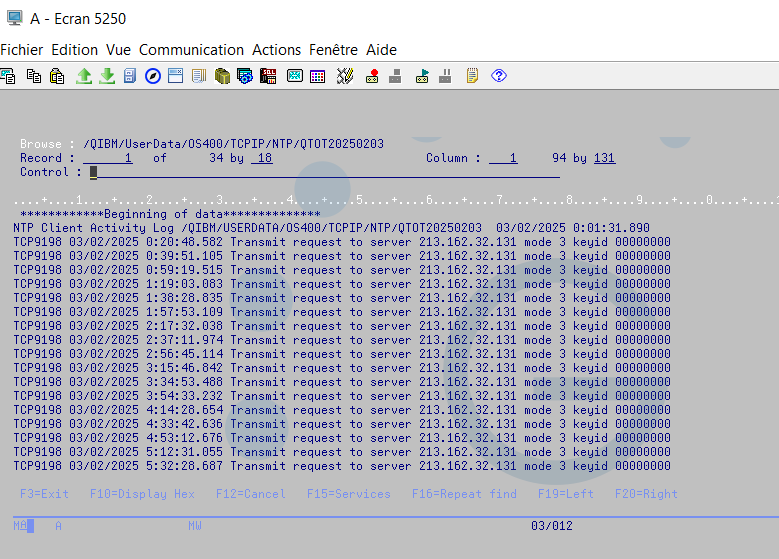Image resolution: width=779 pixels, height=559 pixels.
Task: Click F19=Left function key
Action: pos(566,494)
